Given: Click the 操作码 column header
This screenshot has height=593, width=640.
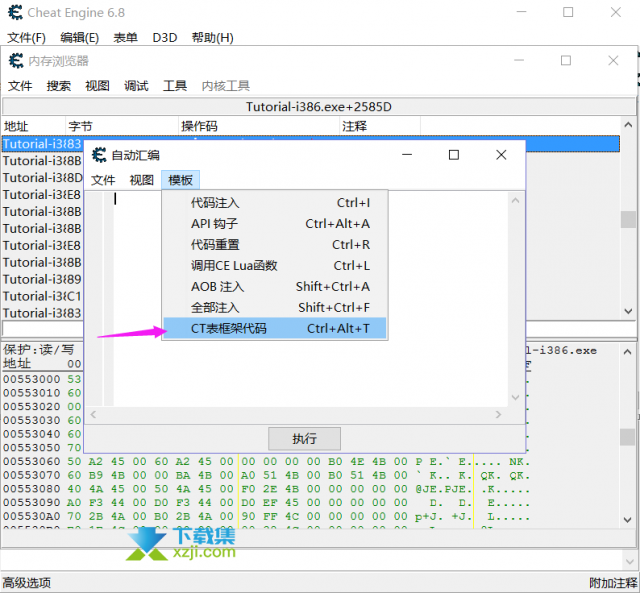Looking at the screenshot, I should click(x=259, y=126).
